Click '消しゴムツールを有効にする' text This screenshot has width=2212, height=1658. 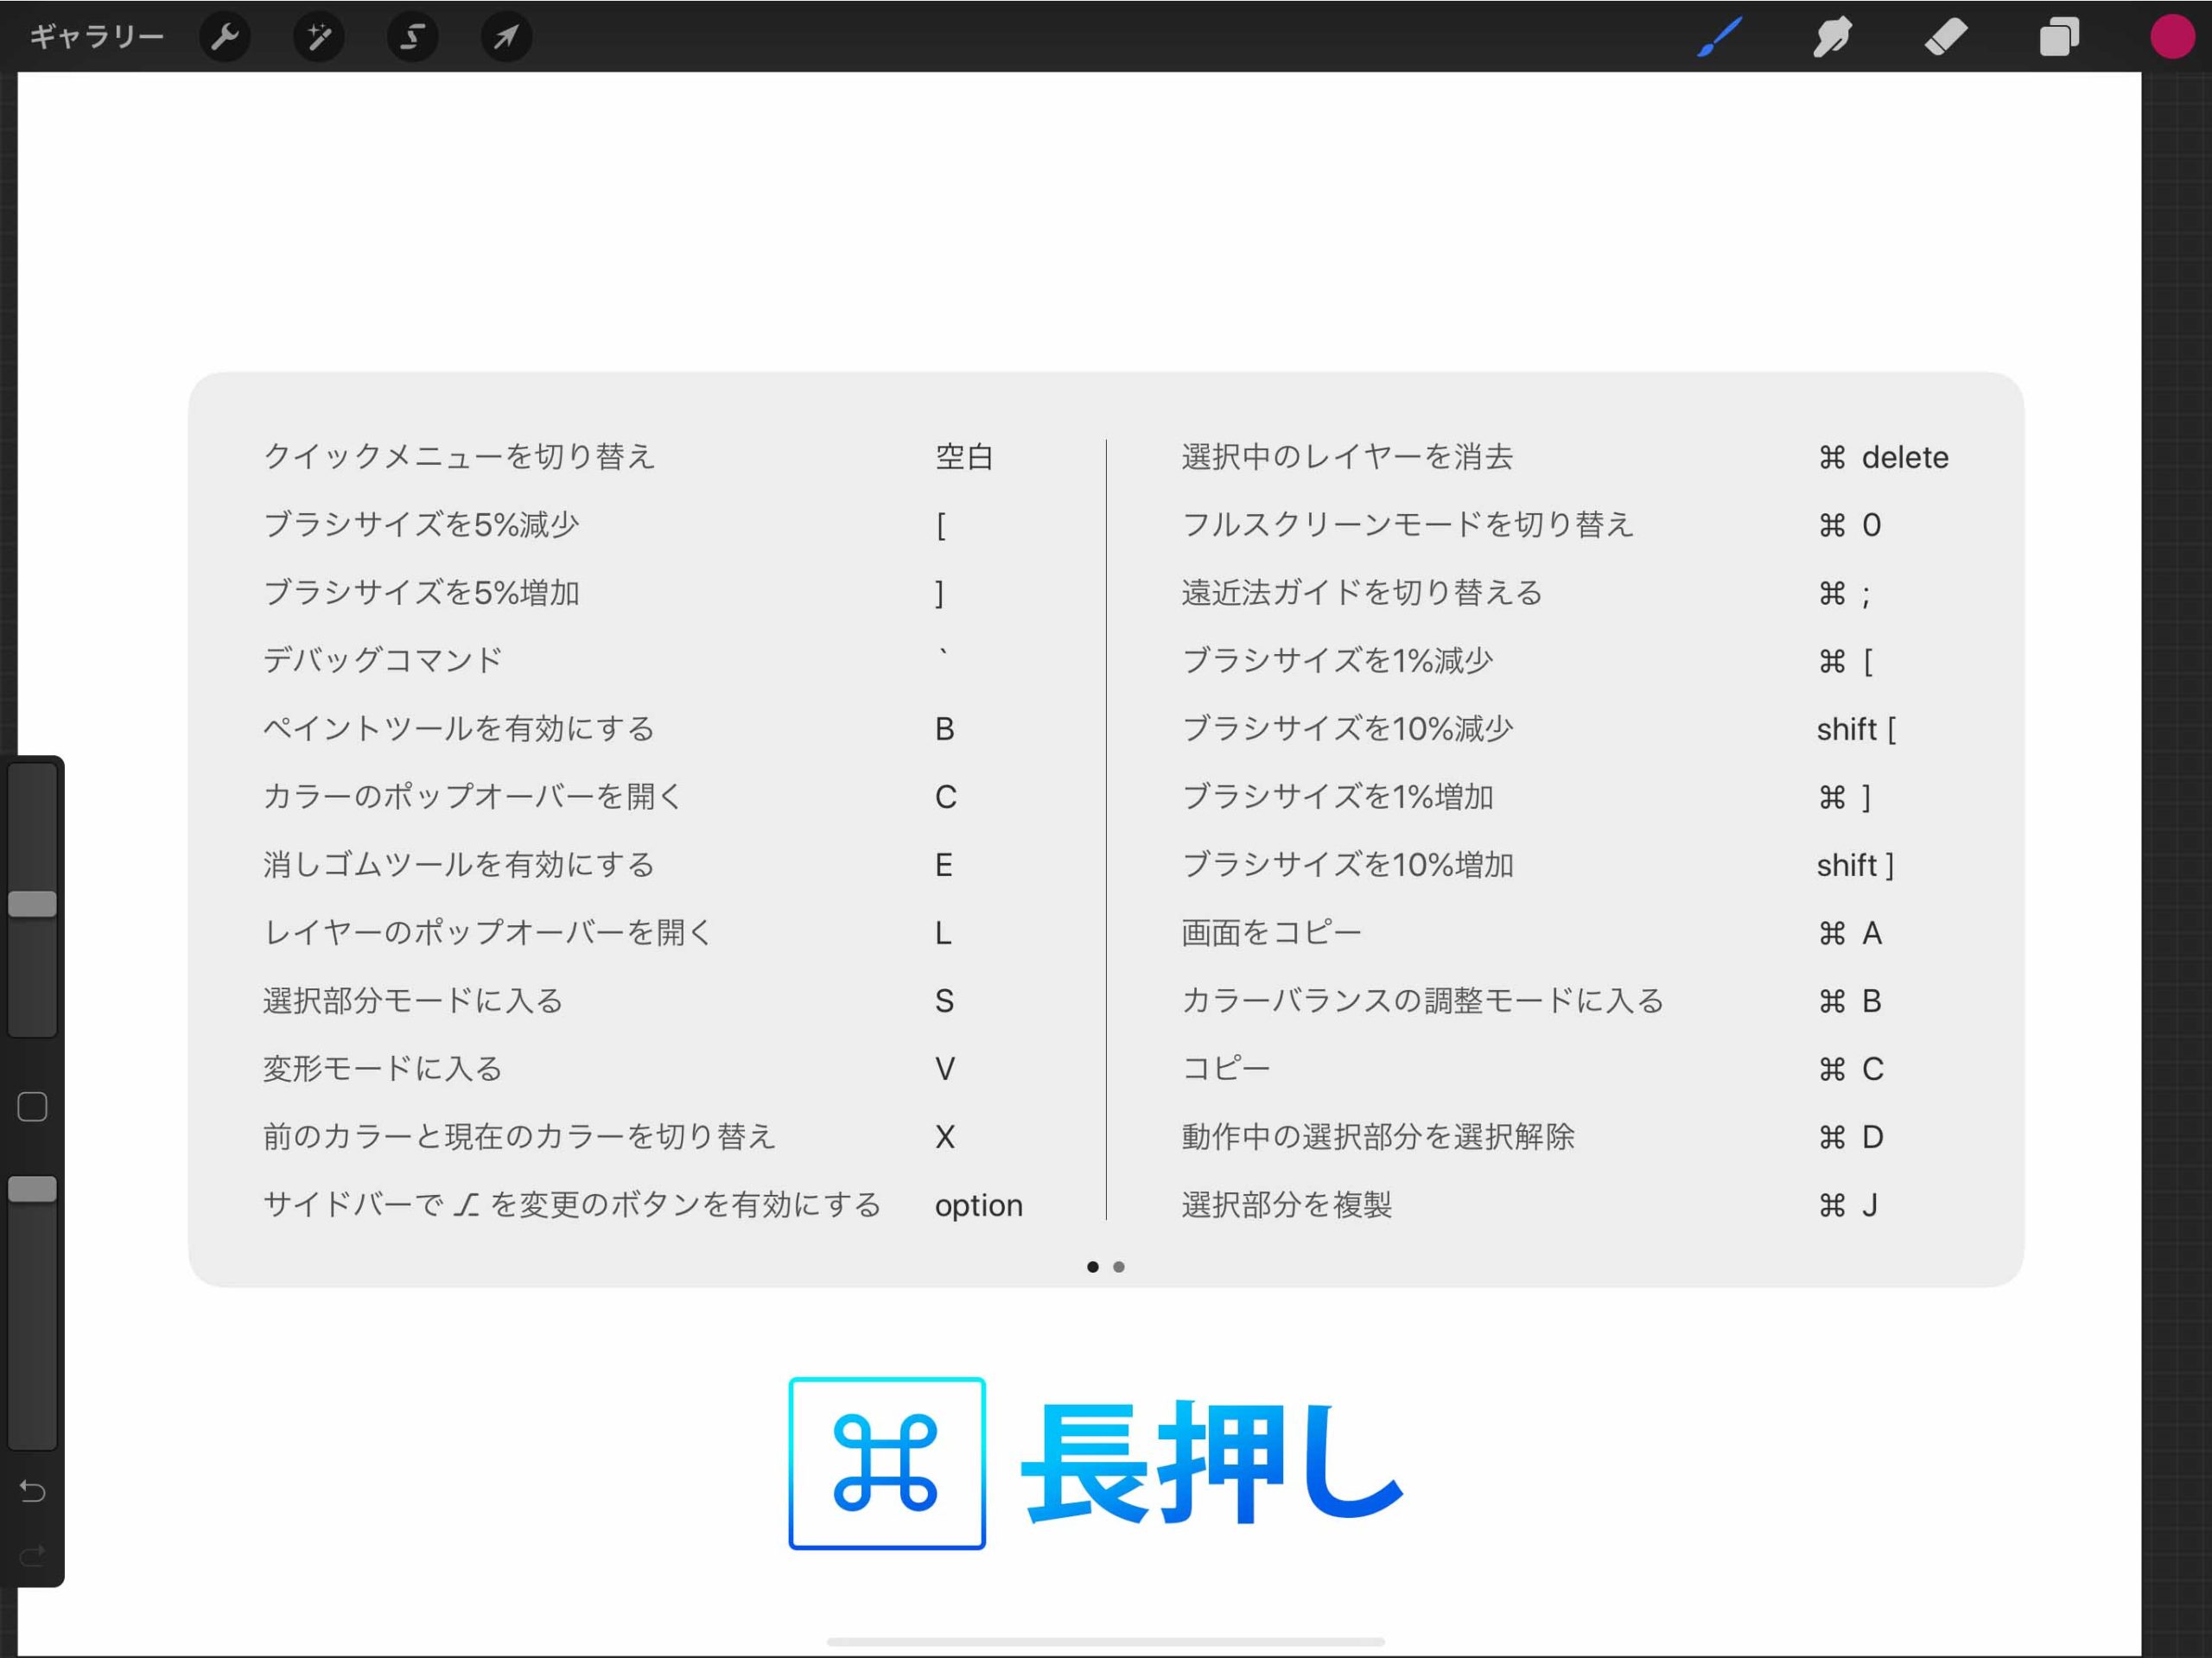tap(458, 865)
